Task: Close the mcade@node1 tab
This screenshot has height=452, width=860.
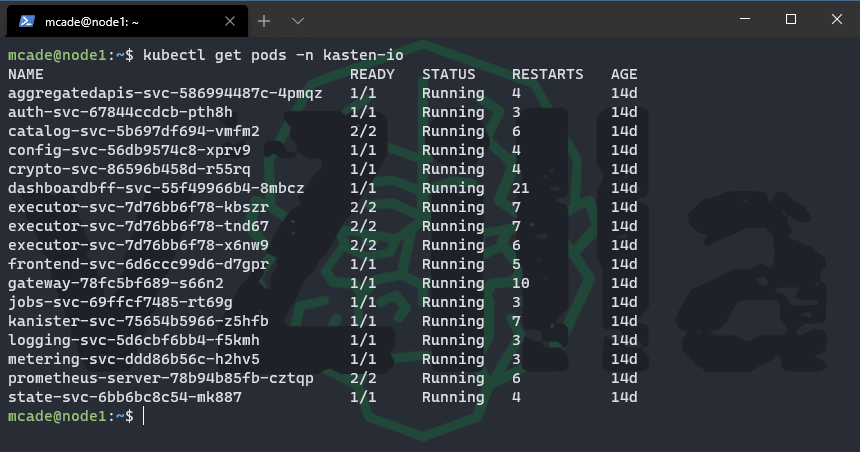Action: [230, 21]
